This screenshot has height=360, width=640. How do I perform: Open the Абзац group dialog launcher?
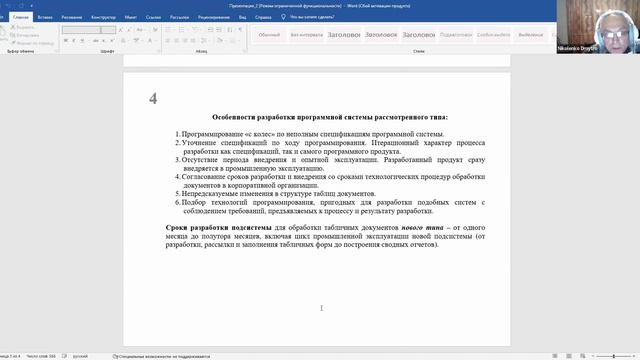pos(244,51)
